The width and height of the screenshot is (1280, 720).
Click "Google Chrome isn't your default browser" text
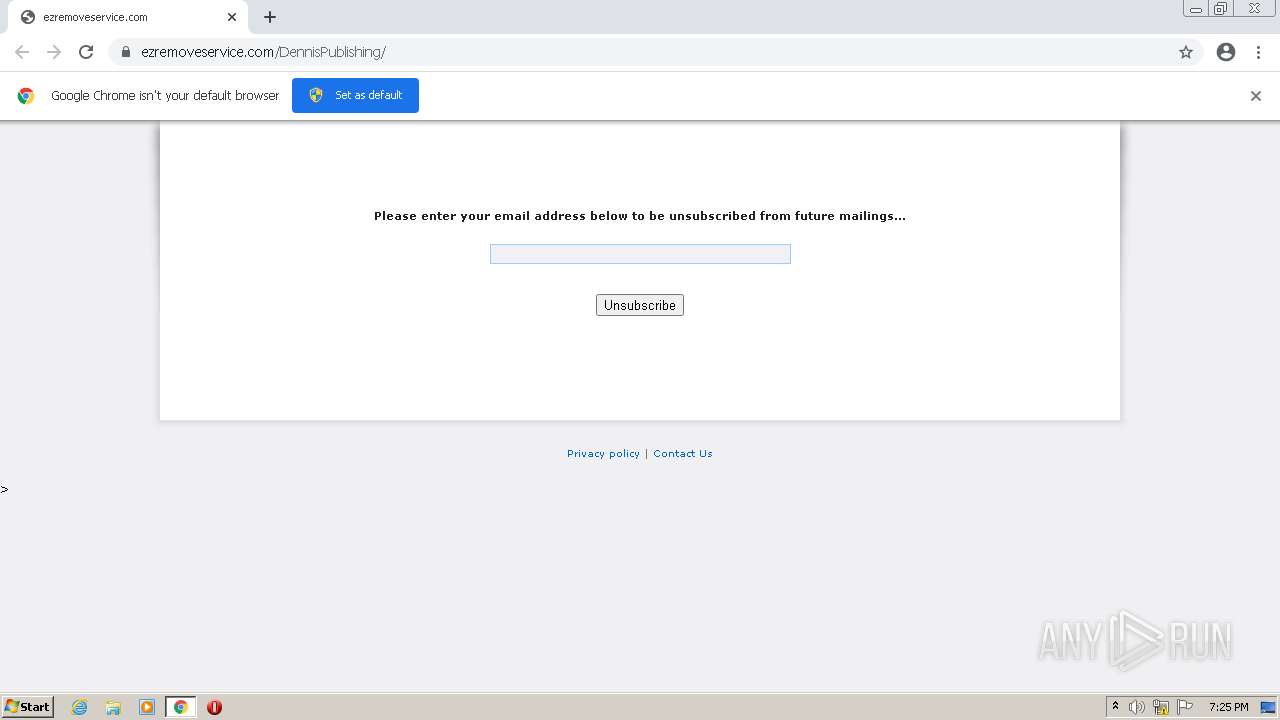click(165, 96)
